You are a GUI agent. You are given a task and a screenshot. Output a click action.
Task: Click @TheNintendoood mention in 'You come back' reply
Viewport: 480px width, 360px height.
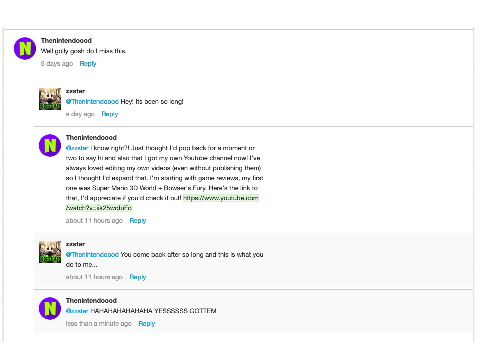click(x=92, y=254)
